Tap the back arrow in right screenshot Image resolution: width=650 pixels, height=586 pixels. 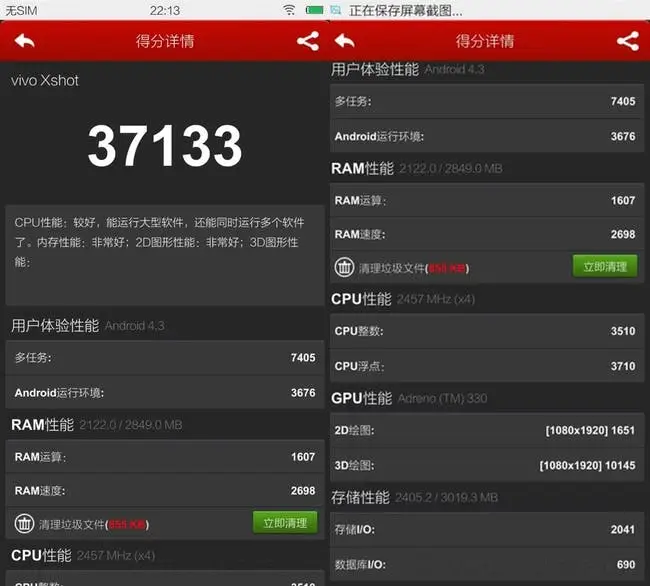point(344,41)
